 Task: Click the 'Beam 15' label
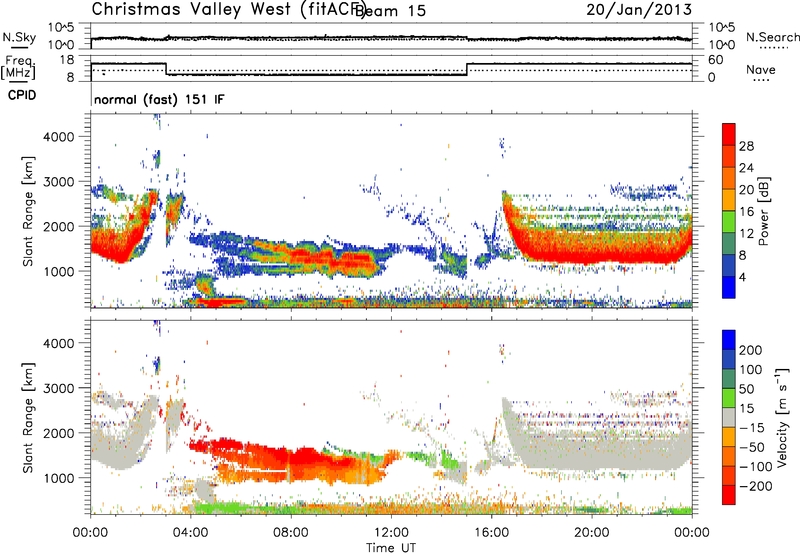[390, 10]
